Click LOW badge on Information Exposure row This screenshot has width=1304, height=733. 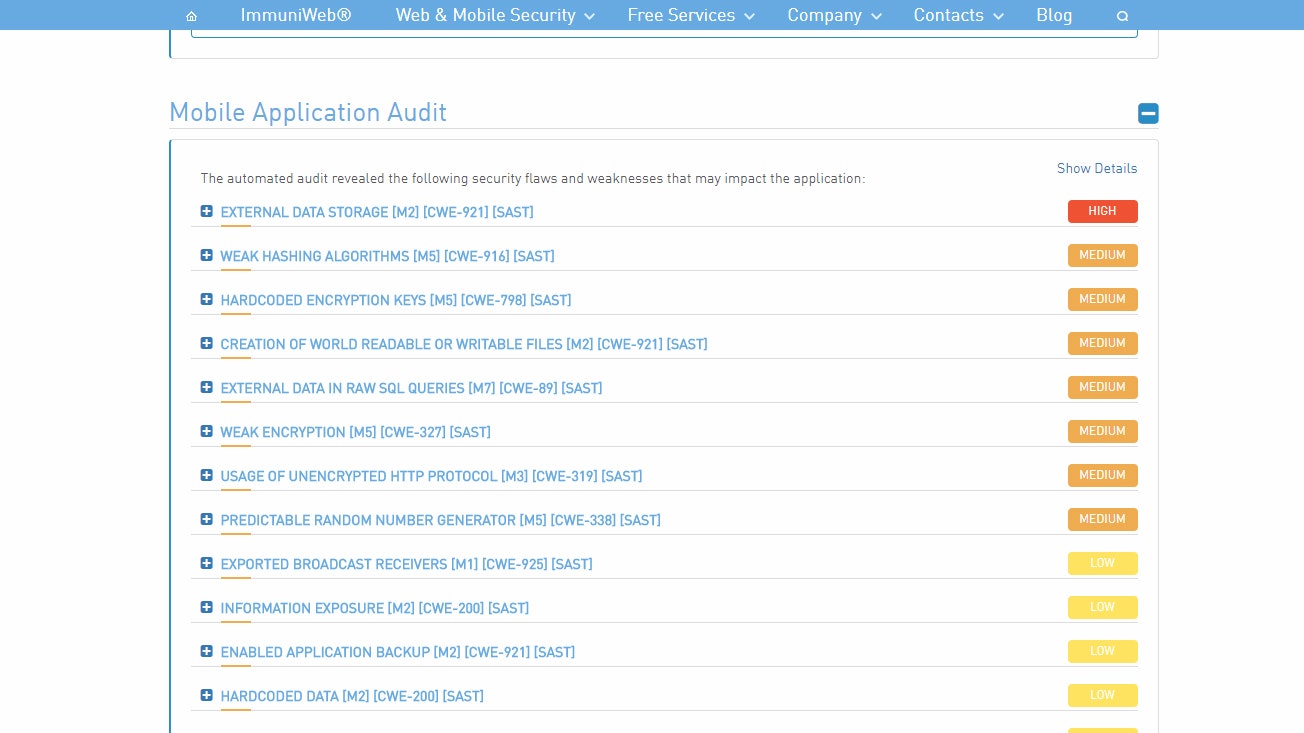point(1102,607)
